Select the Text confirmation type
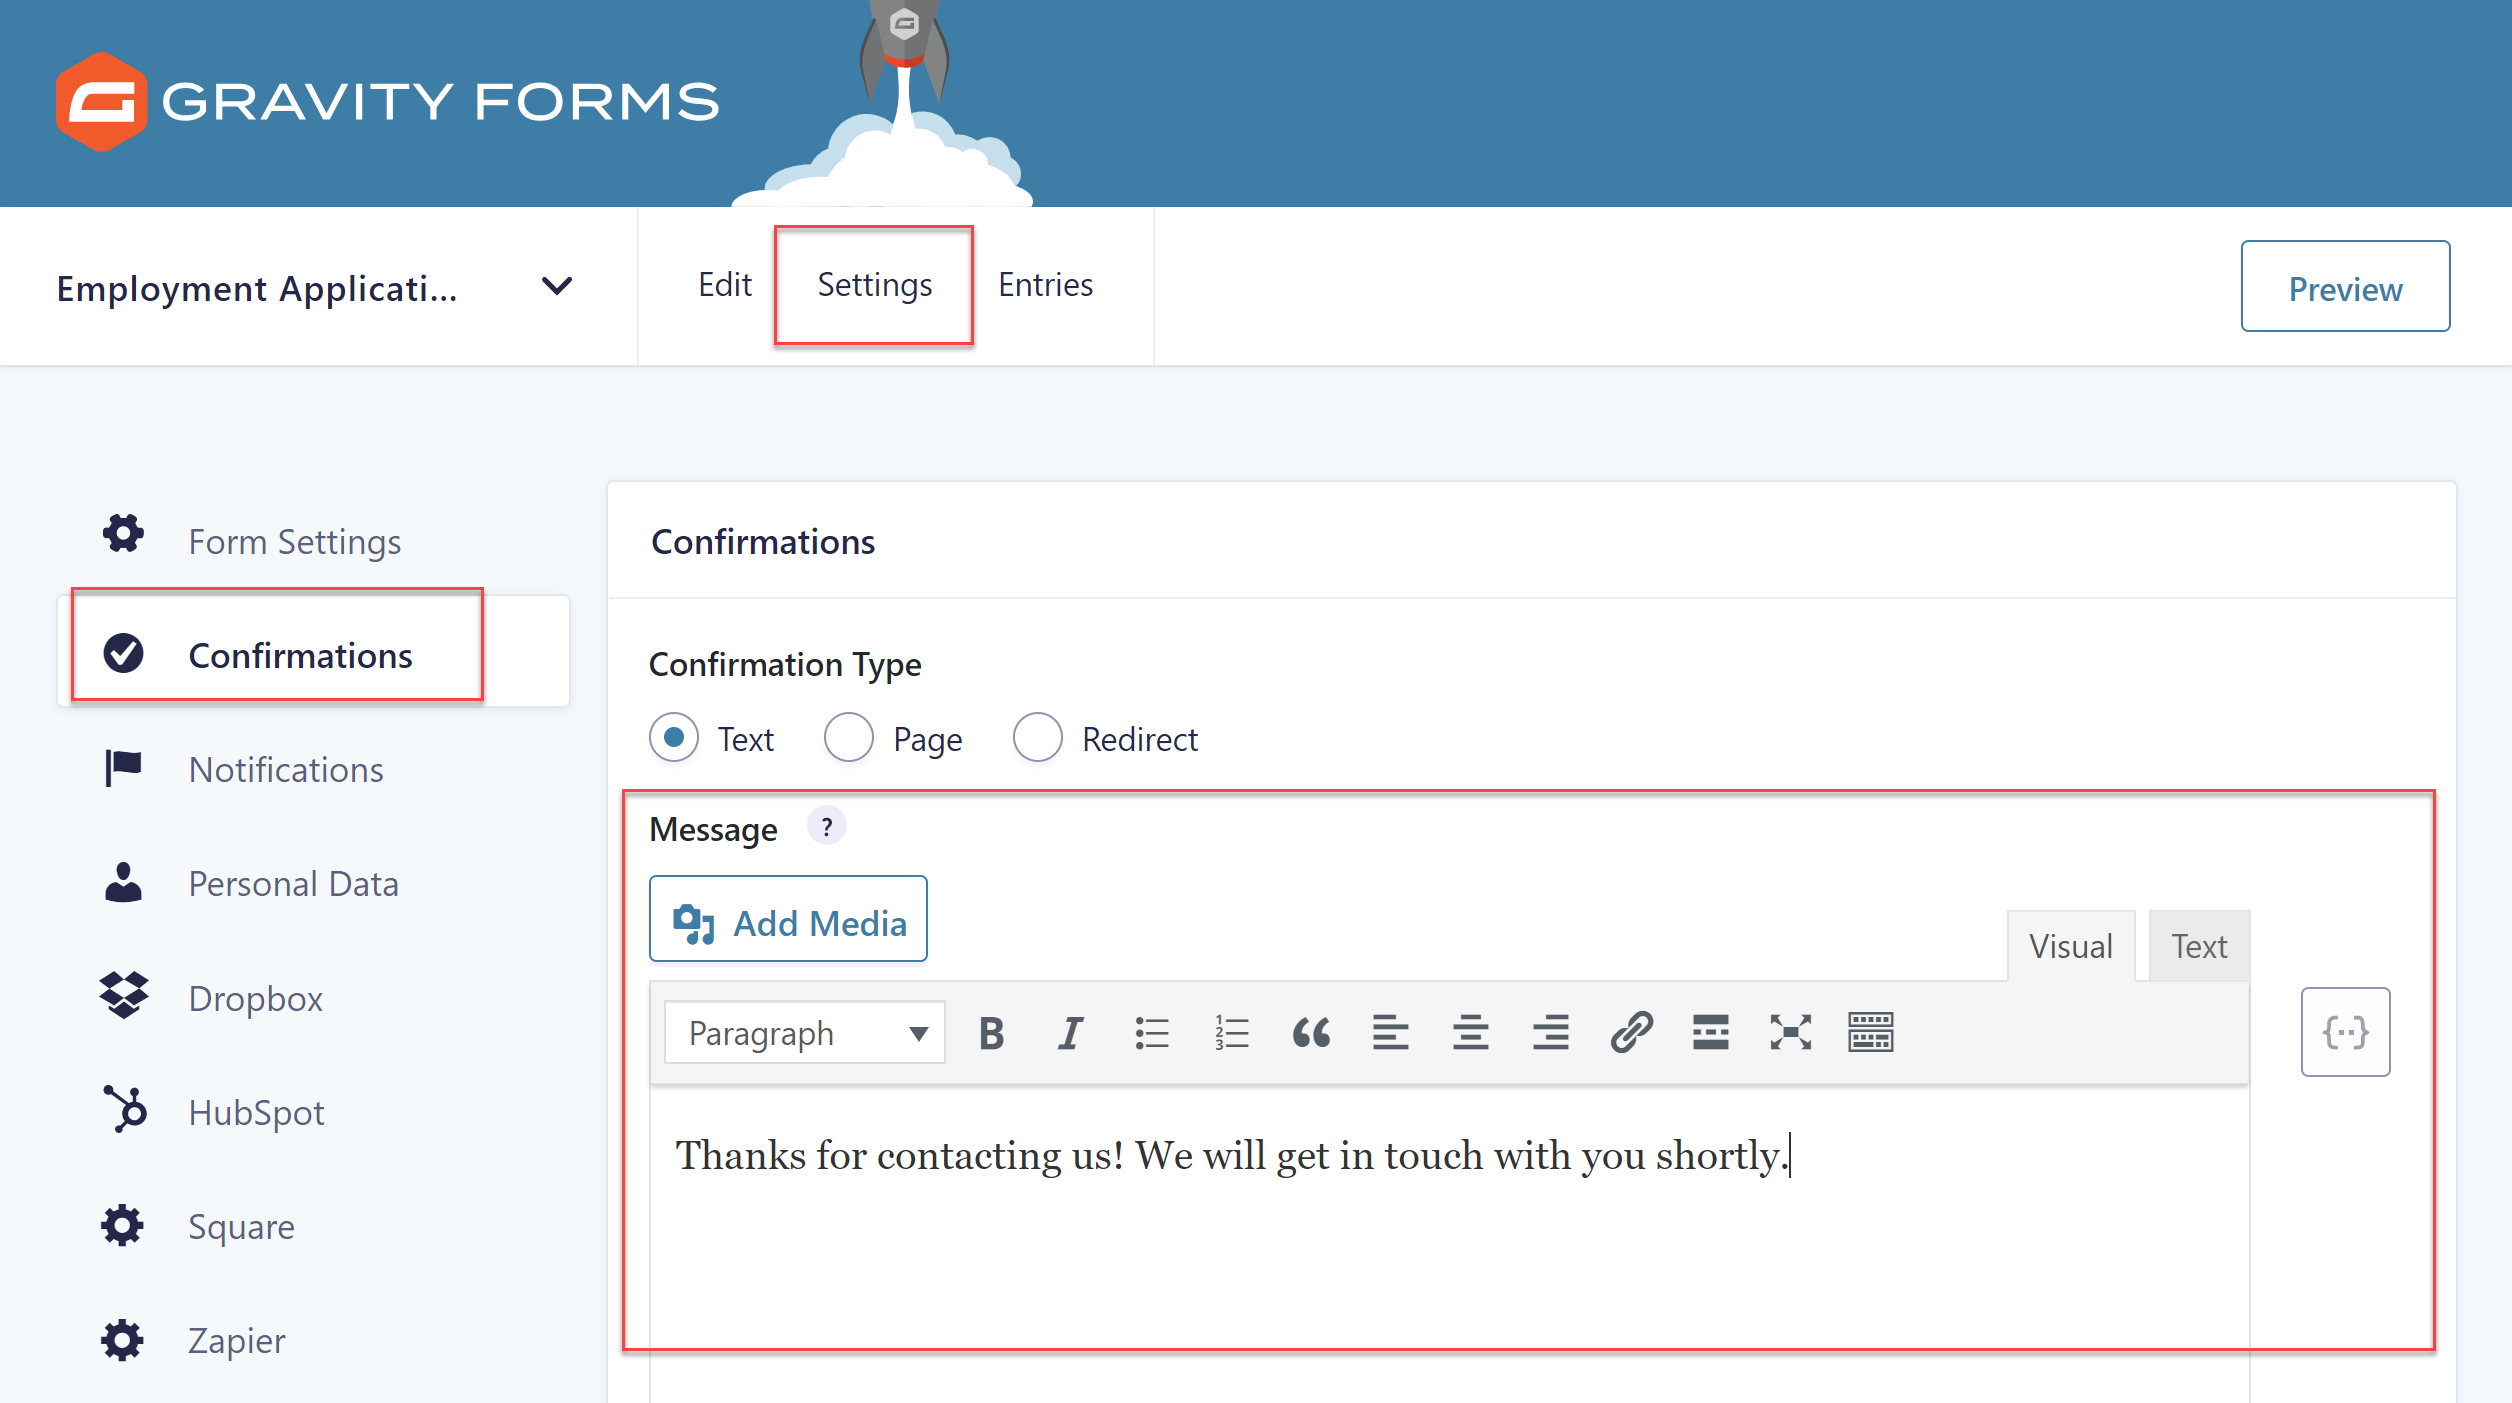Screen dimensions: 2512x1403 pos(674,738)
